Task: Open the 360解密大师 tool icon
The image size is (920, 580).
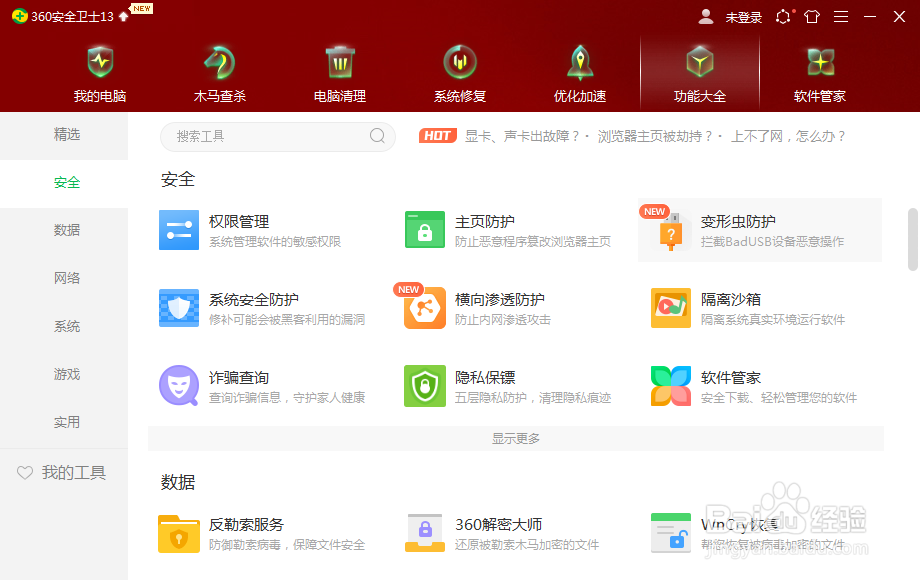Action: pos(424,533)
